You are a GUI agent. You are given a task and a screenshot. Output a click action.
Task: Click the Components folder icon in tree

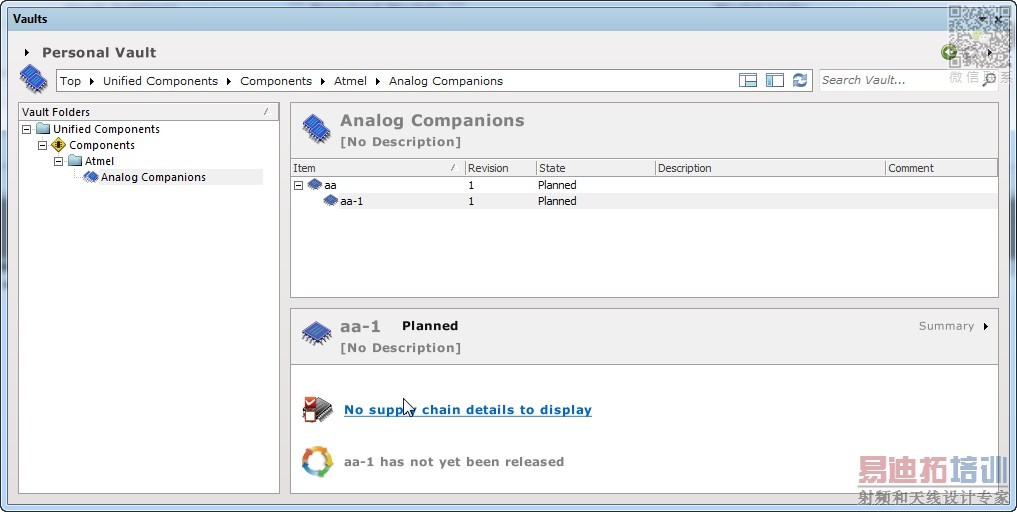(x=58, y=145)
